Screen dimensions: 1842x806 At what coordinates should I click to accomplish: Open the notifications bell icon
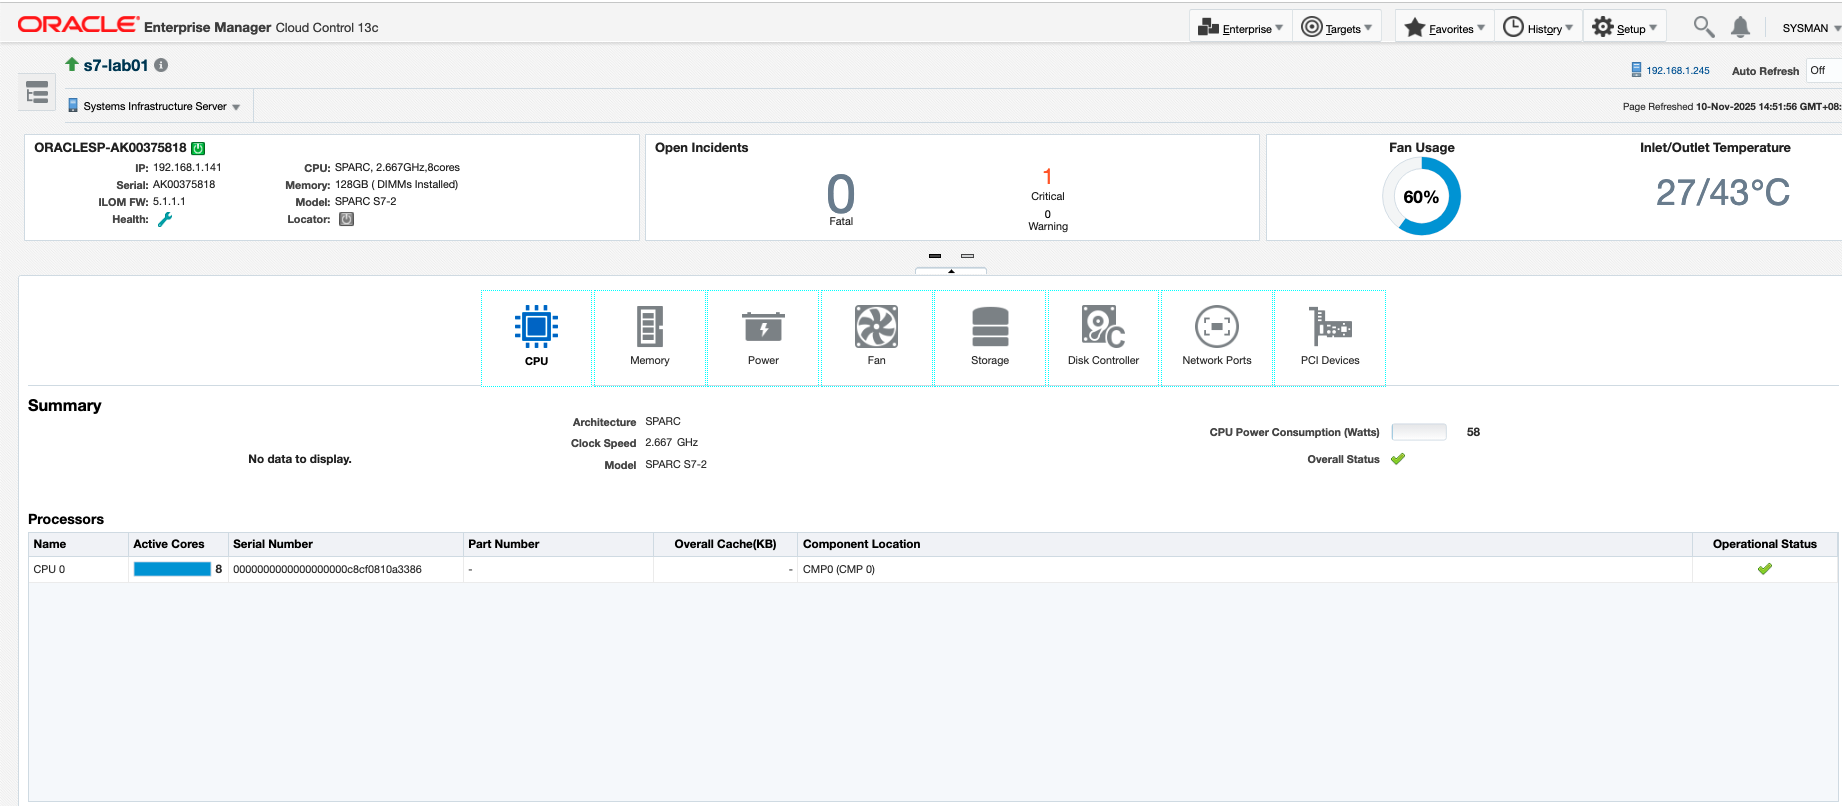point(1740,28)
